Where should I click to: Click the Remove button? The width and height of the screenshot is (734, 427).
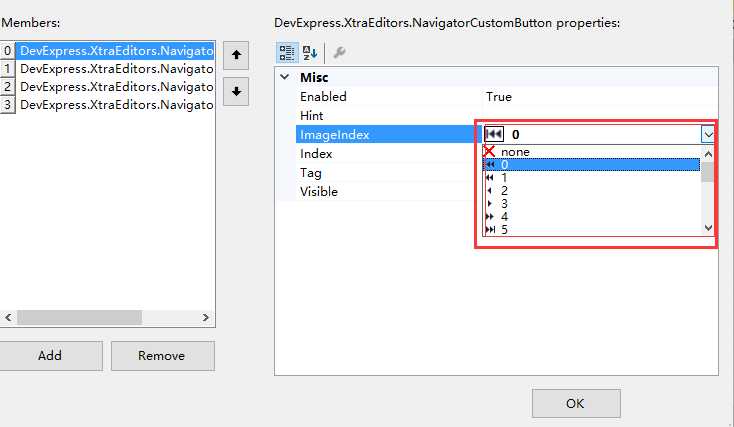(x=162, y=356)
